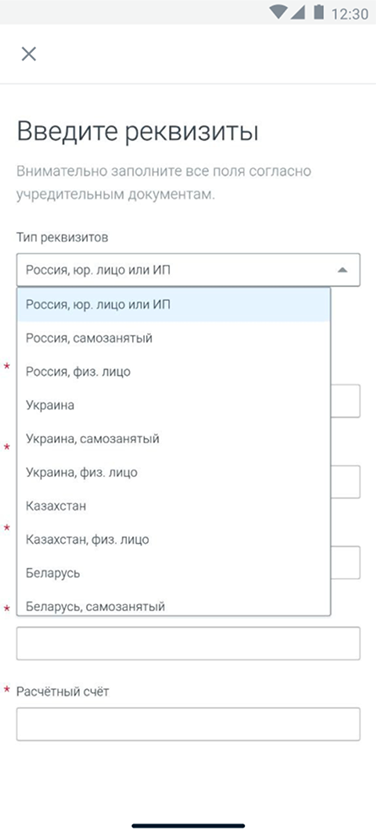Choose Украина, самозанятый entry

174,439
